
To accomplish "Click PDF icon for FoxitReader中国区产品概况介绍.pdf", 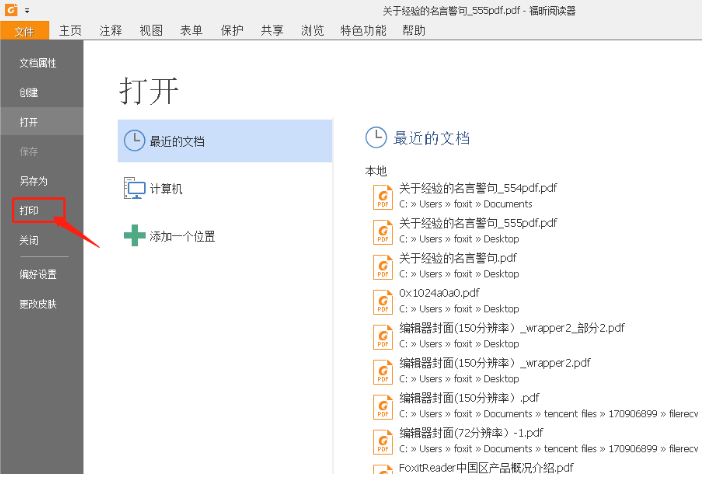I will pos(383,470).
